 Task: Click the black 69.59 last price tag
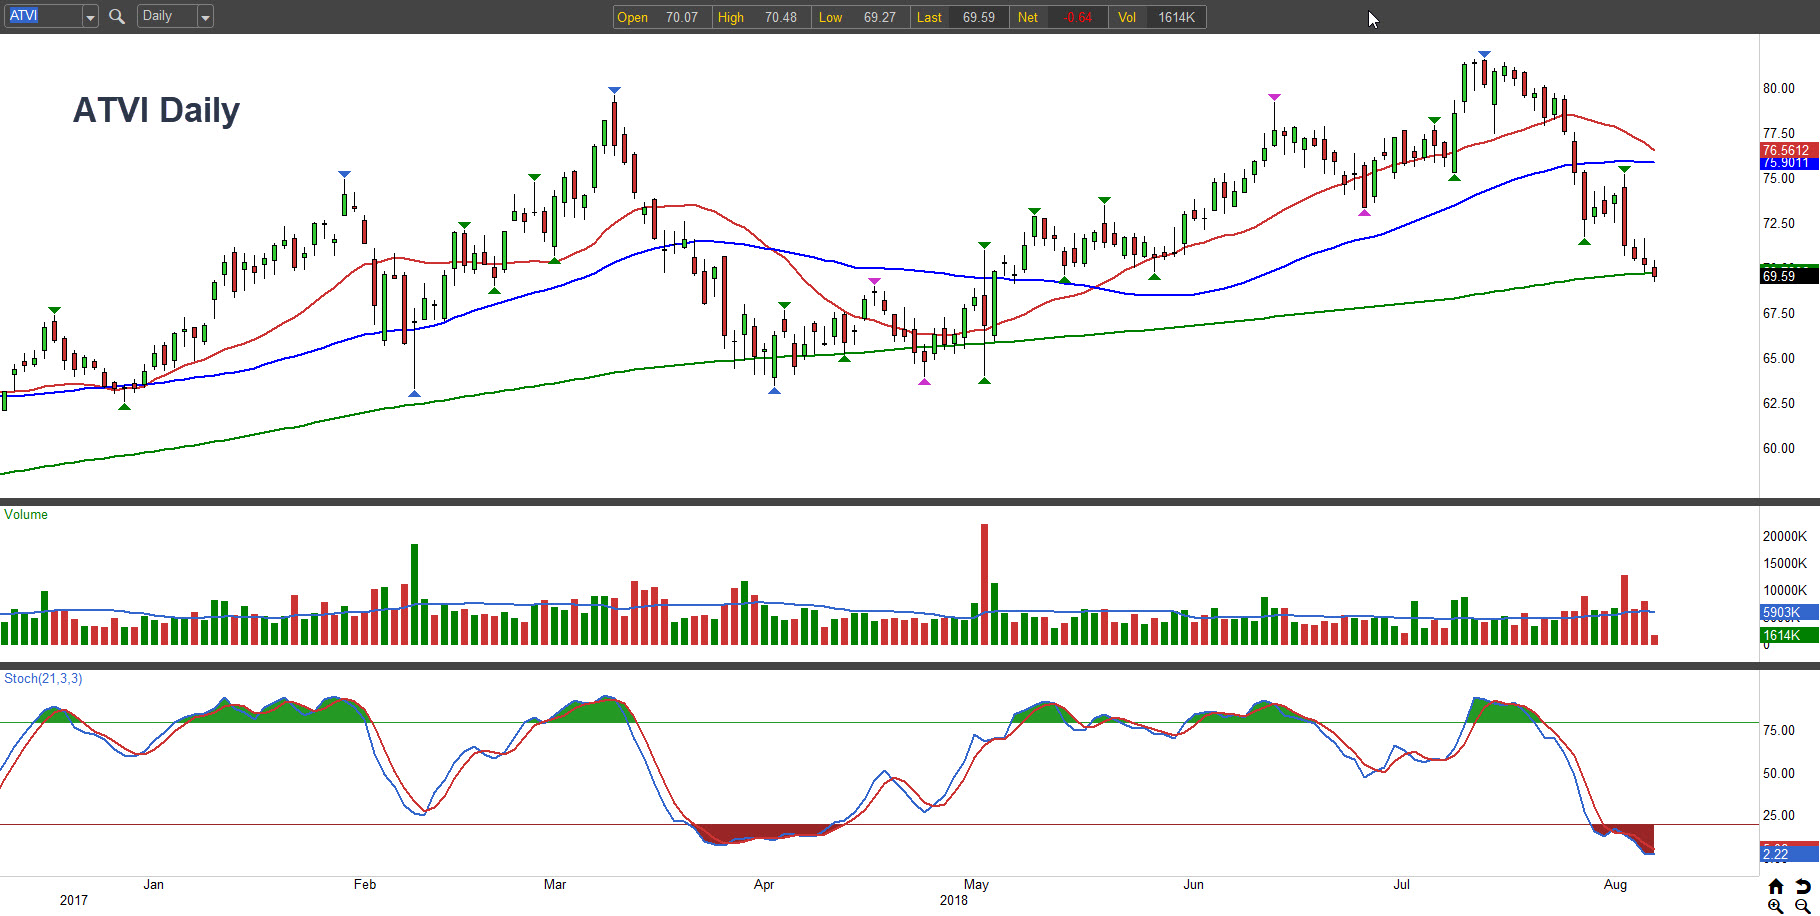pos(1789,276)
